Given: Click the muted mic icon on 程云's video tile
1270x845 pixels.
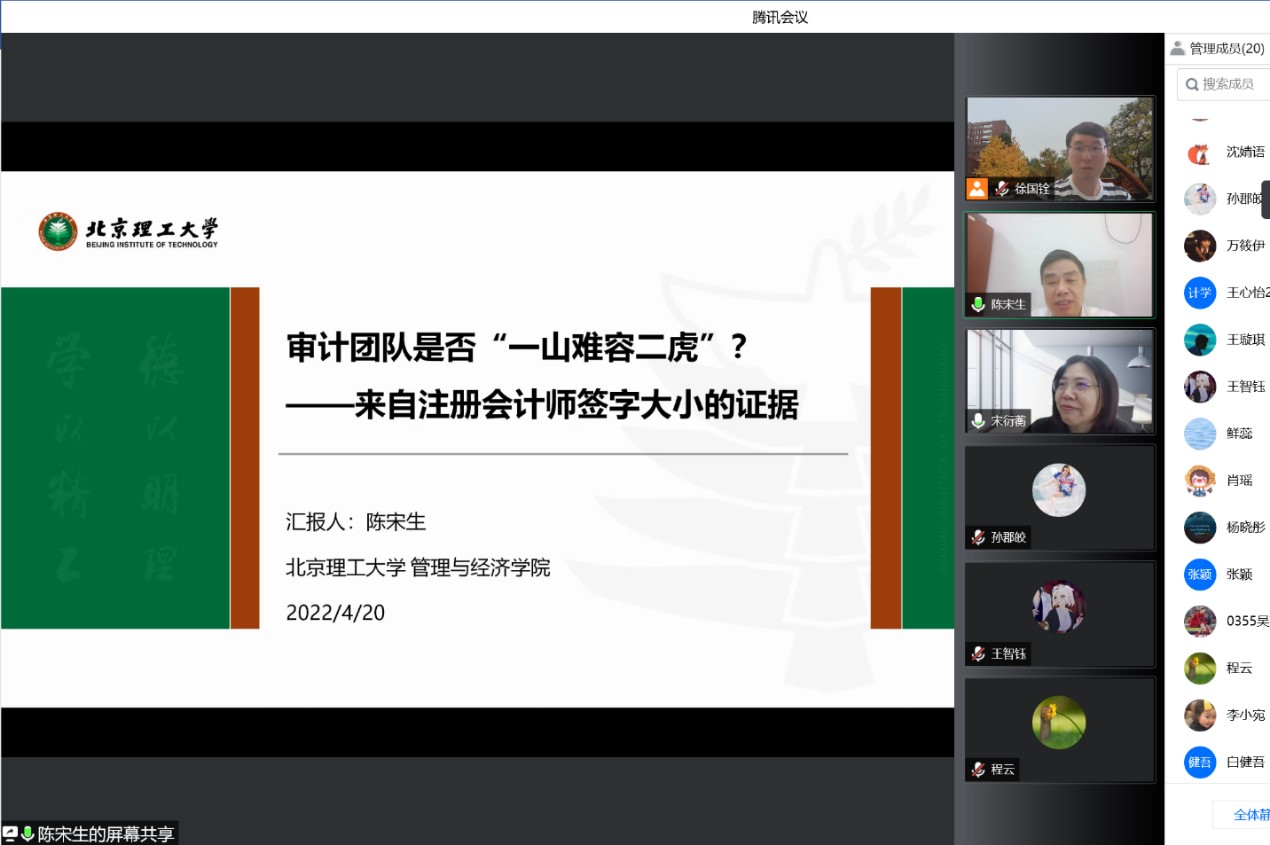Looking at the screenshot, I should coord(978,769).
